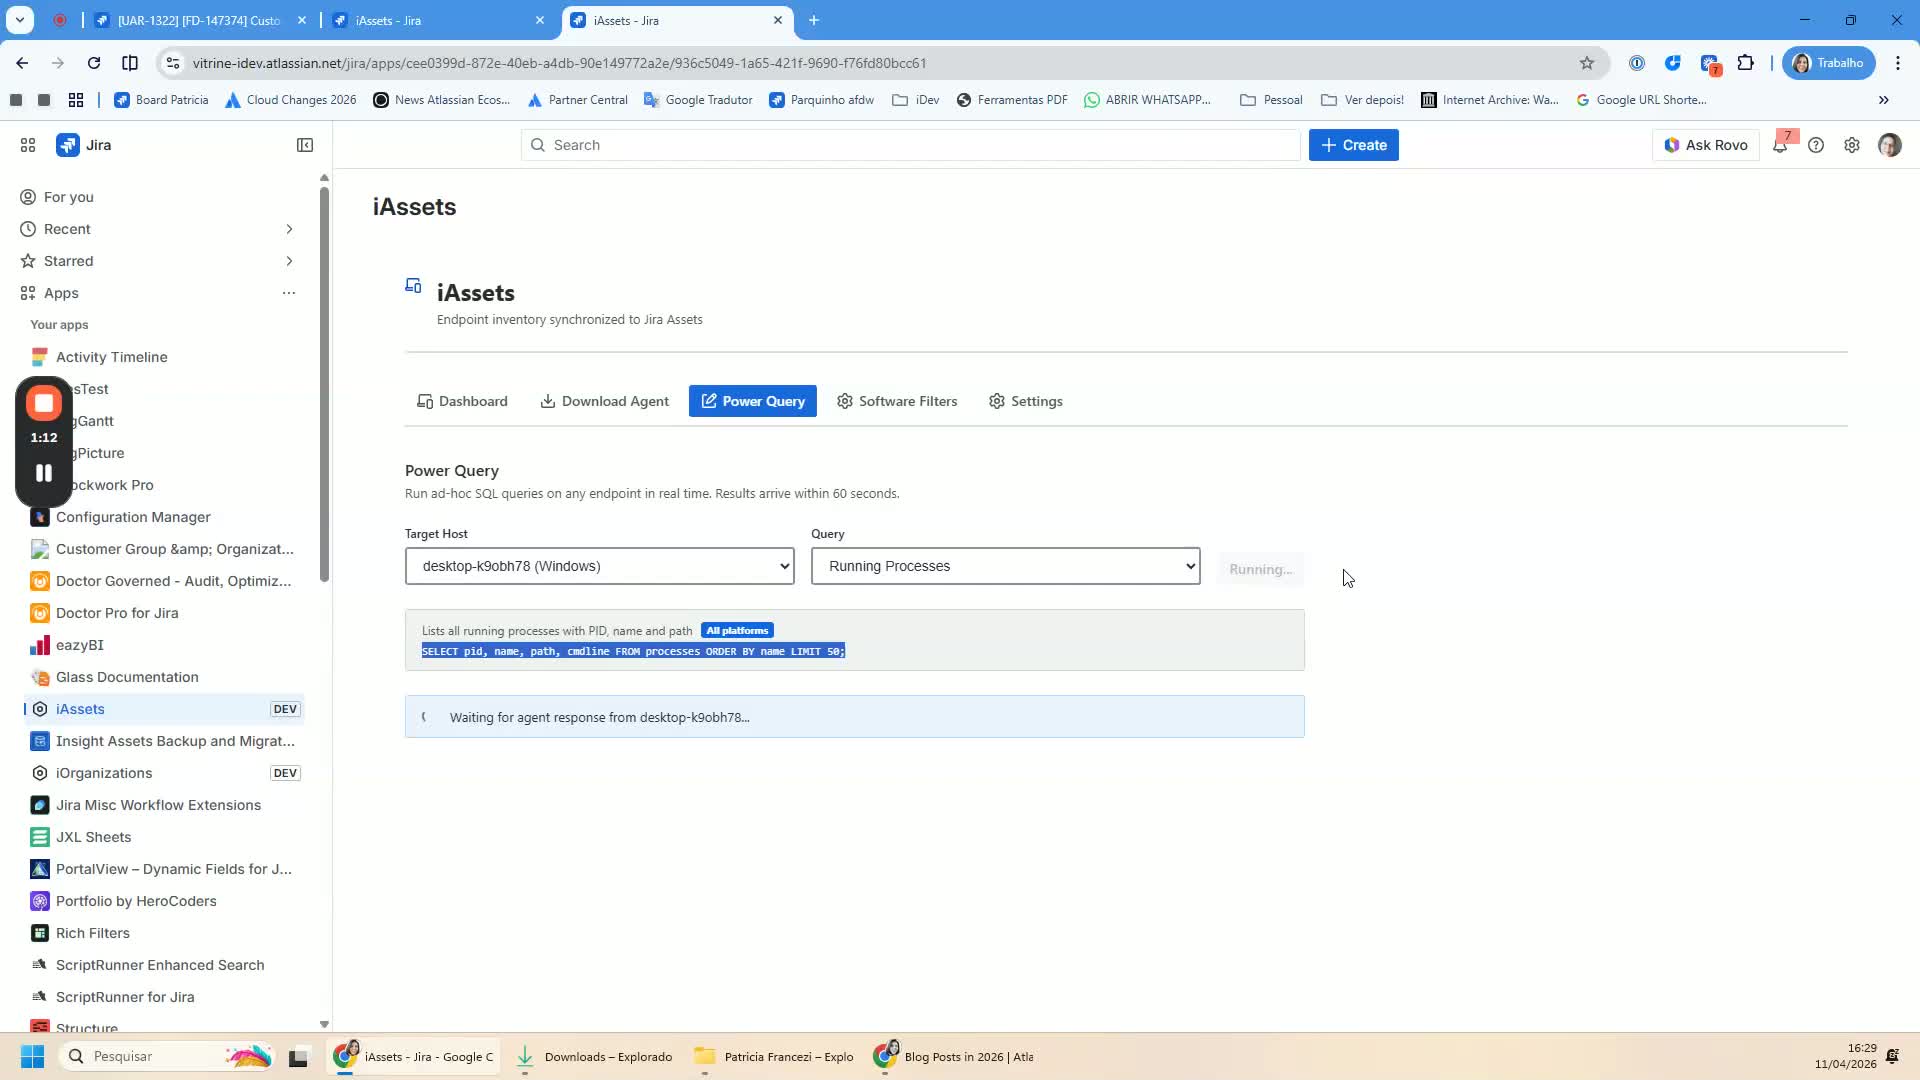
Task: Click the Windows taskbar search box
Action: [166, 1056]
